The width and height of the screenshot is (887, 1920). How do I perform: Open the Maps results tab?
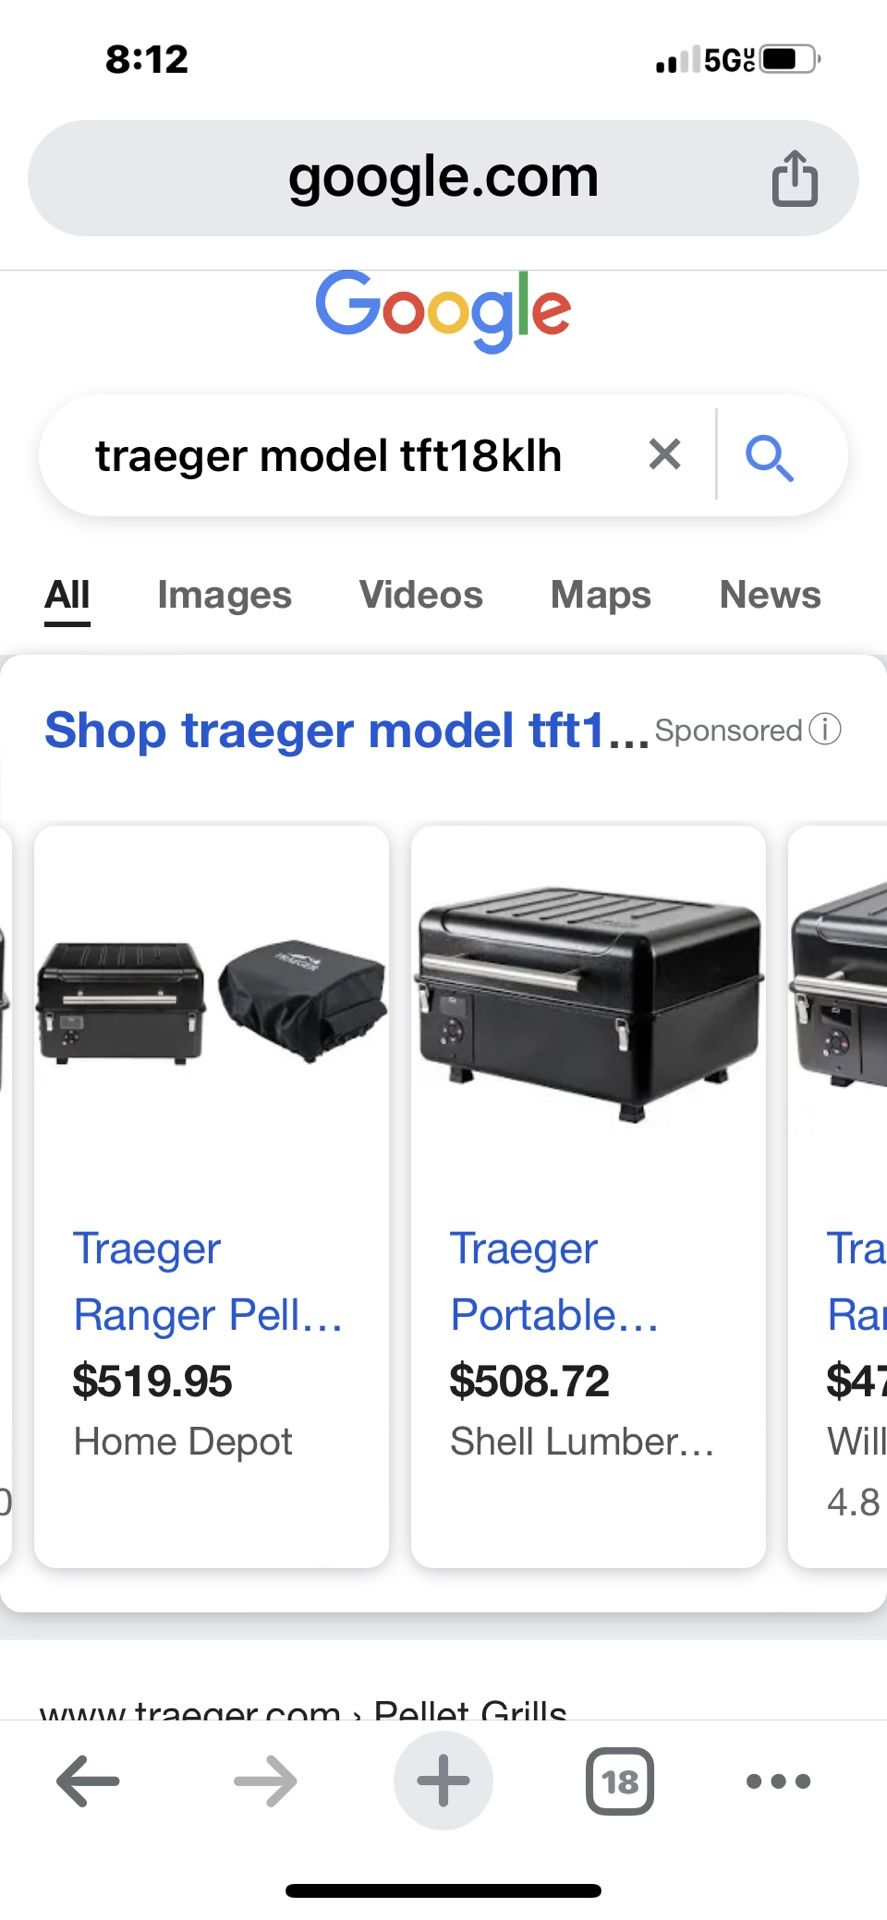tap(601, 595)
